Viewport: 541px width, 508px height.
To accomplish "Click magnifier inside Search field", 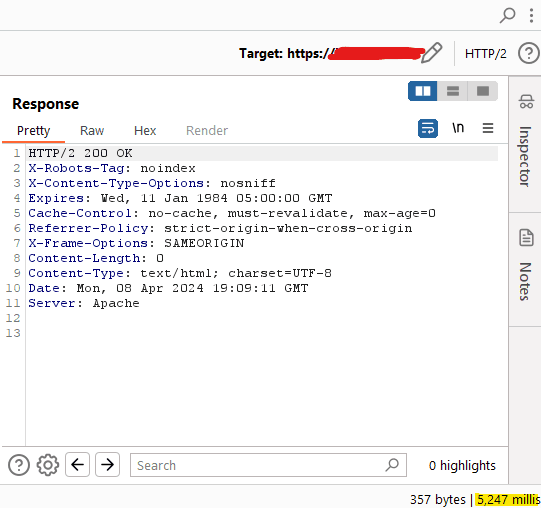I will pyautogui.click(x=392, y=465).
